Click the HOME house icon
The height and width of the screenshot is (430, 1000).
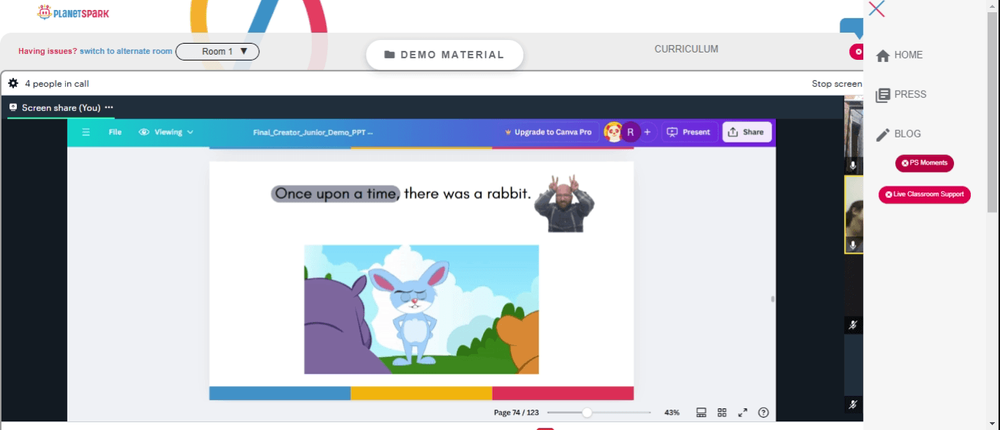point(883,56)
